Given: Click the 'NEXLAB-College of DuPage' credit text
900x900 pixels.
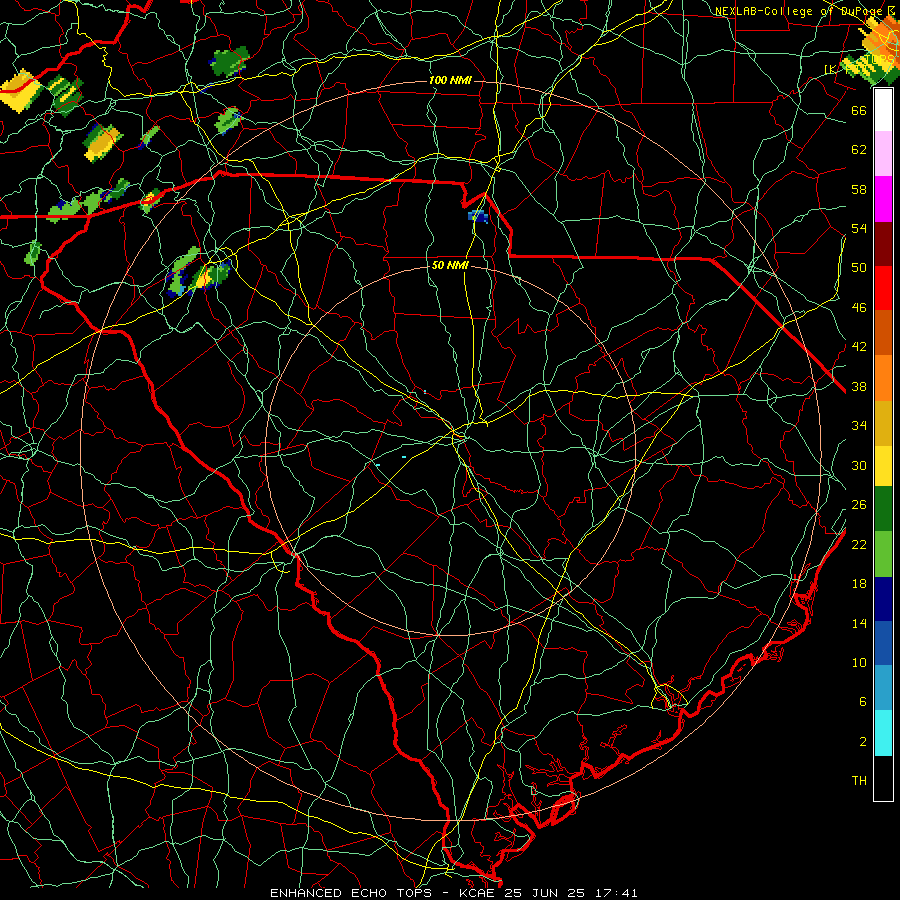Looking at the screenshot, I should [x=799, y=11].
